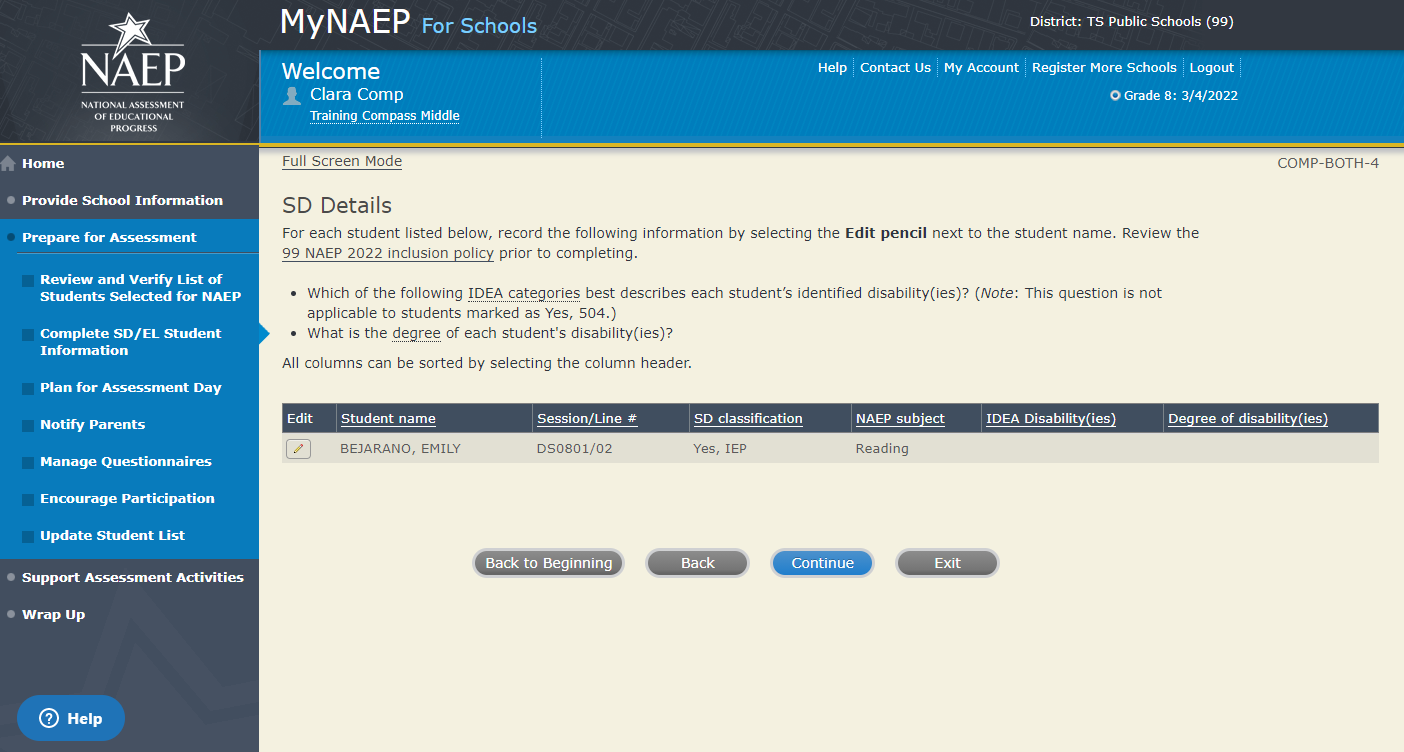The height and width of the screenshot is (752, 1404).
Task: Click the SD Details heading
Action: pyautogui.click(x=337, y=205)
